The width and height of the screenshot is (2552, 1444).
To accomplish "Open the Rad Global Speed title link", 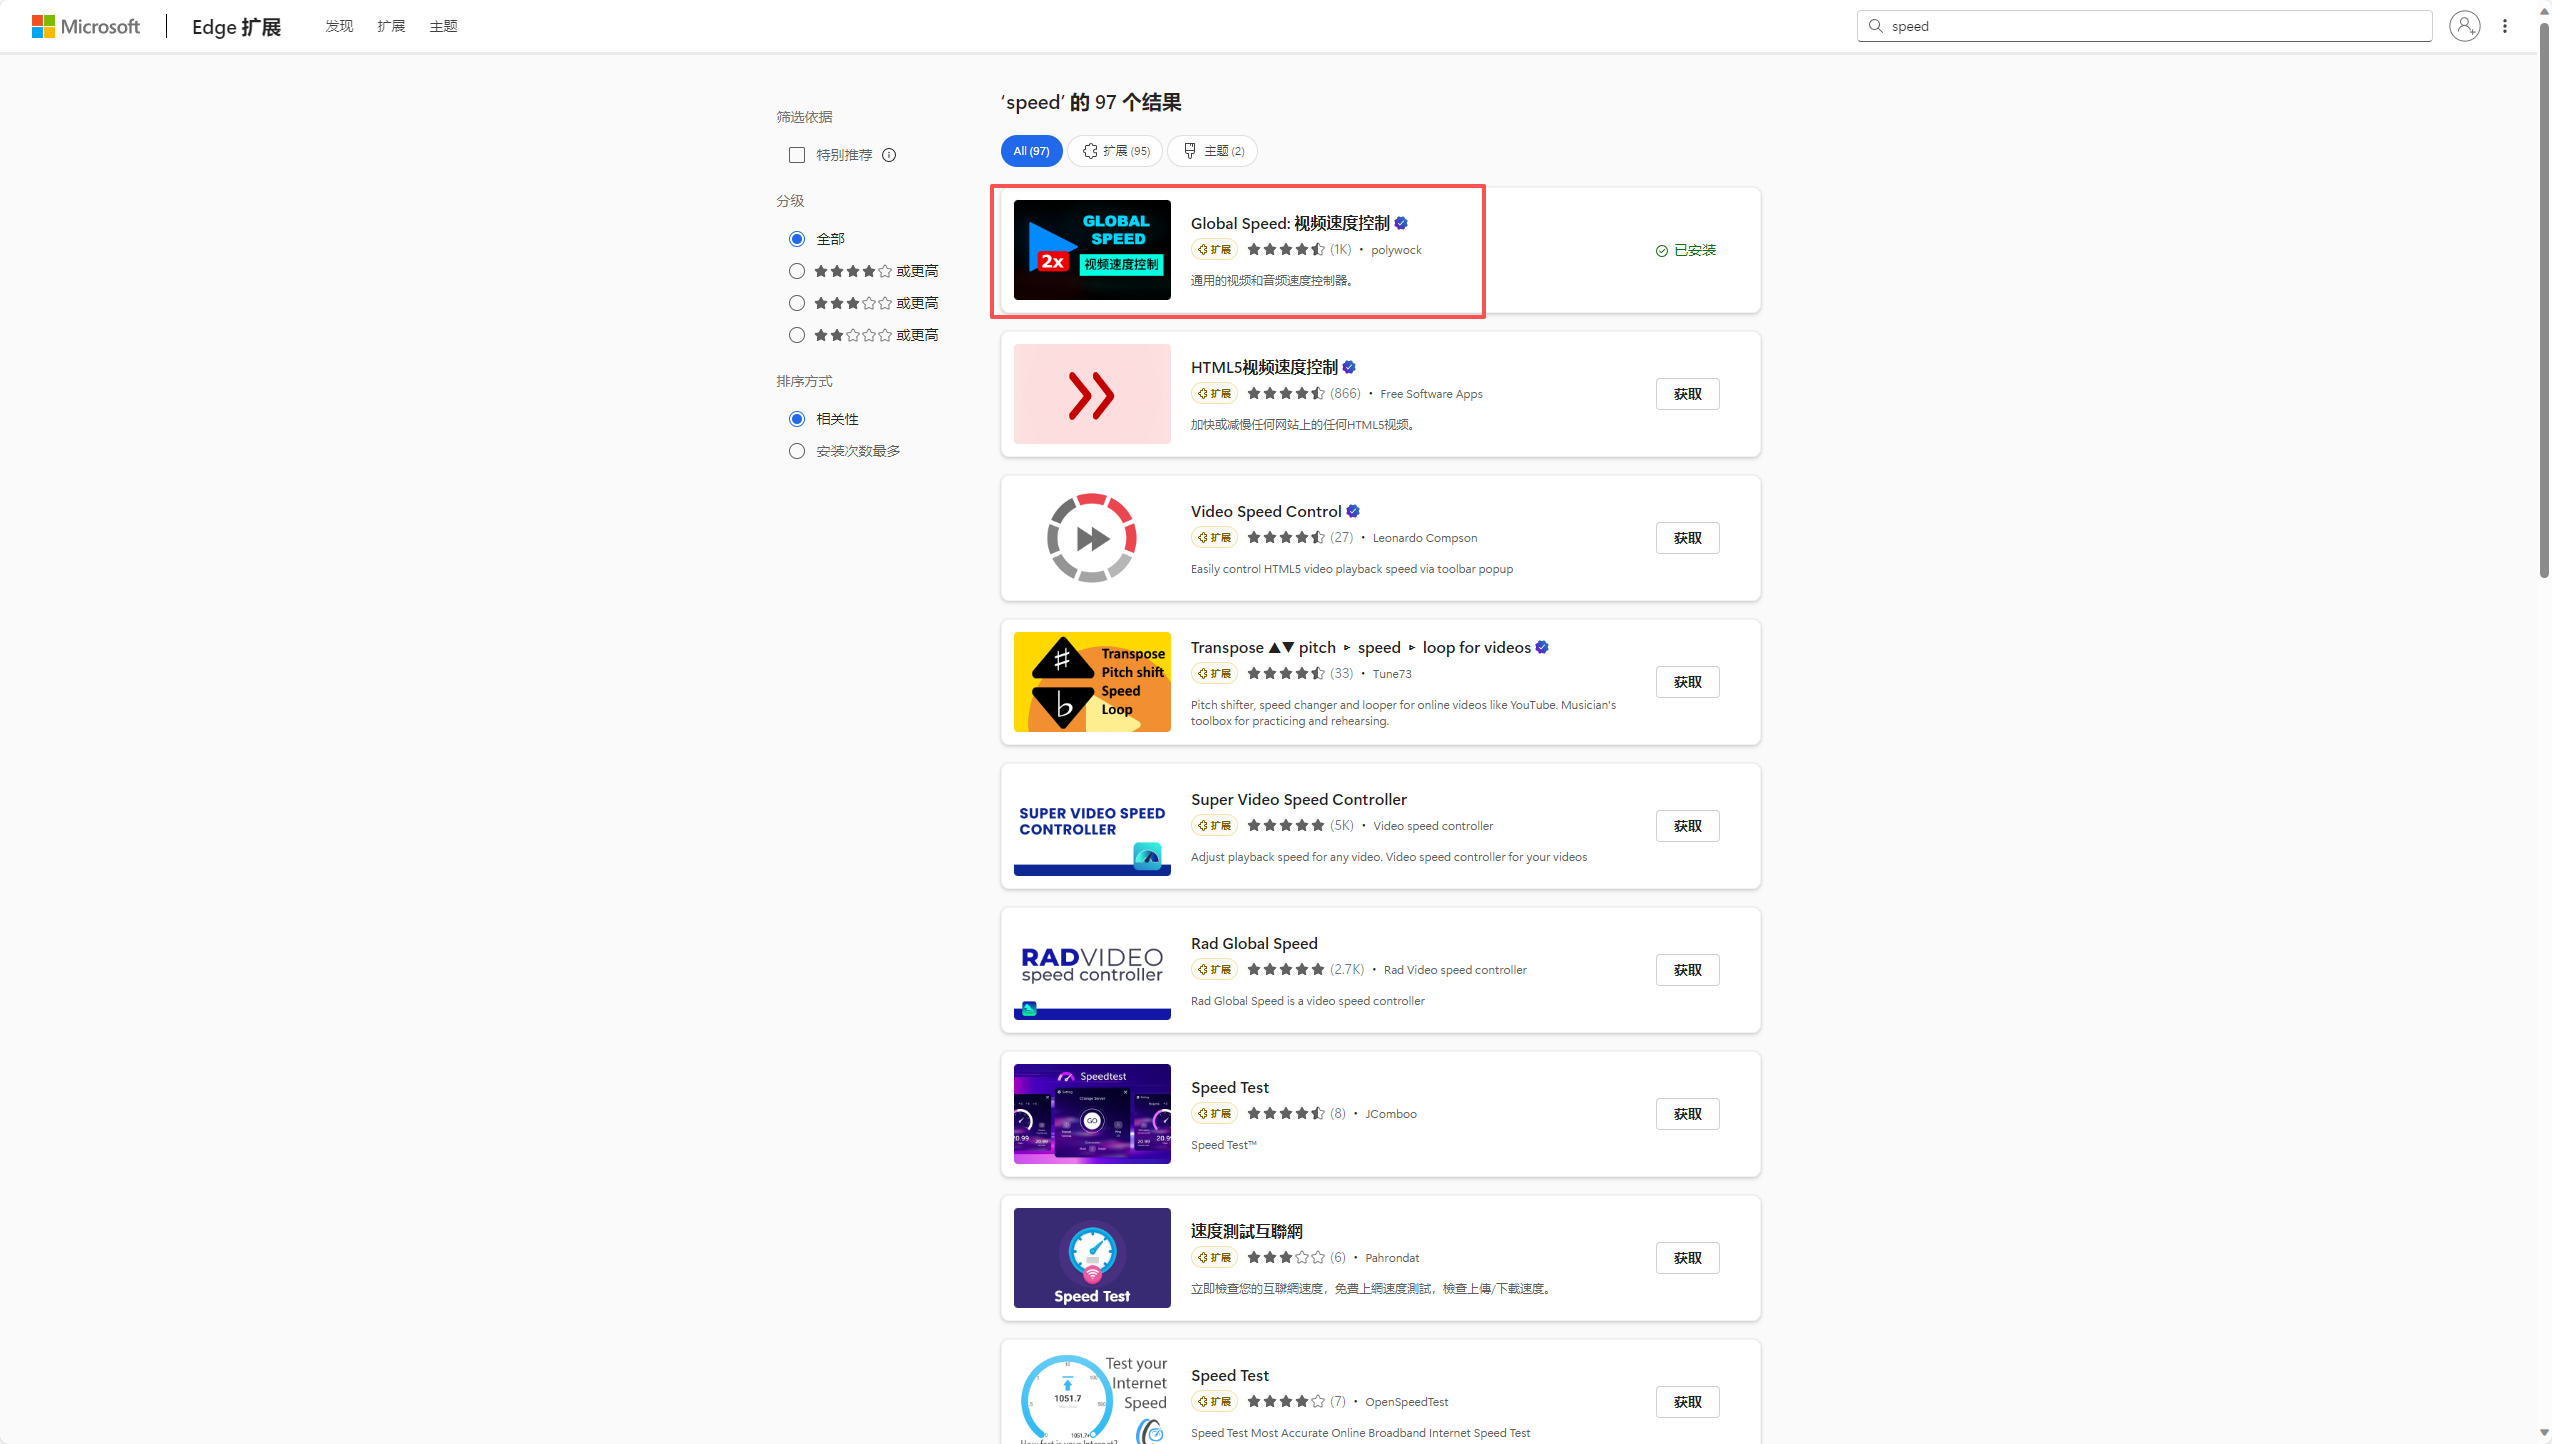I will [x=1254, y=943].
